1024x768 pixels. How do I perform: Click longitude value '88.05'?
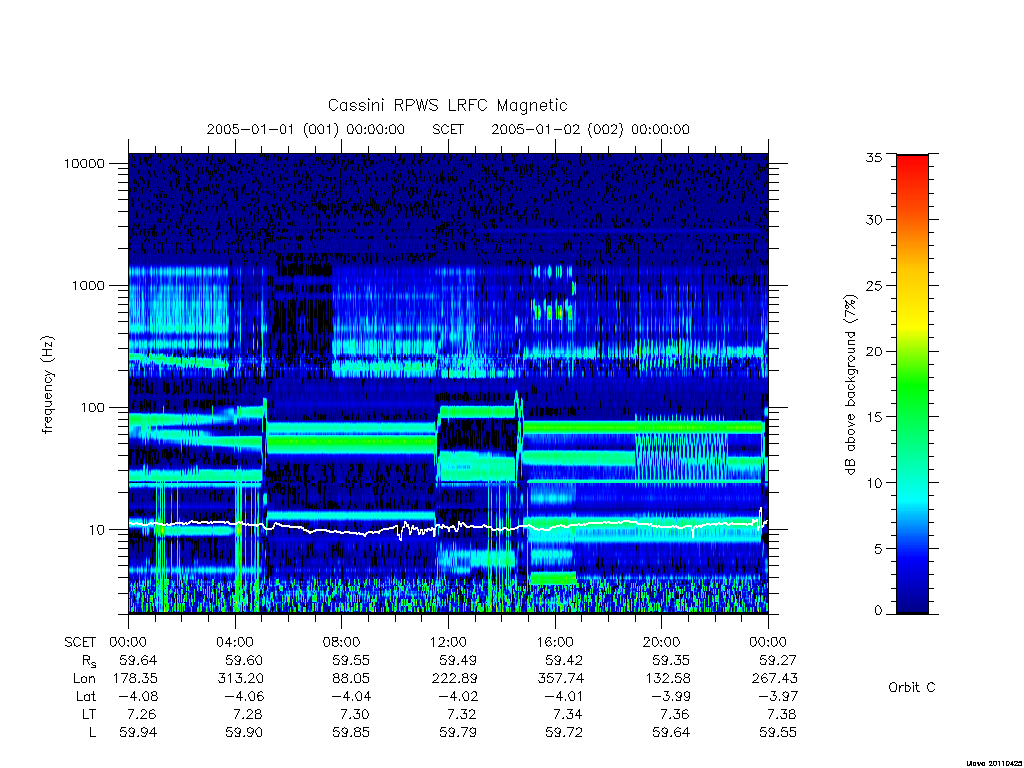(x=351, y=679)
